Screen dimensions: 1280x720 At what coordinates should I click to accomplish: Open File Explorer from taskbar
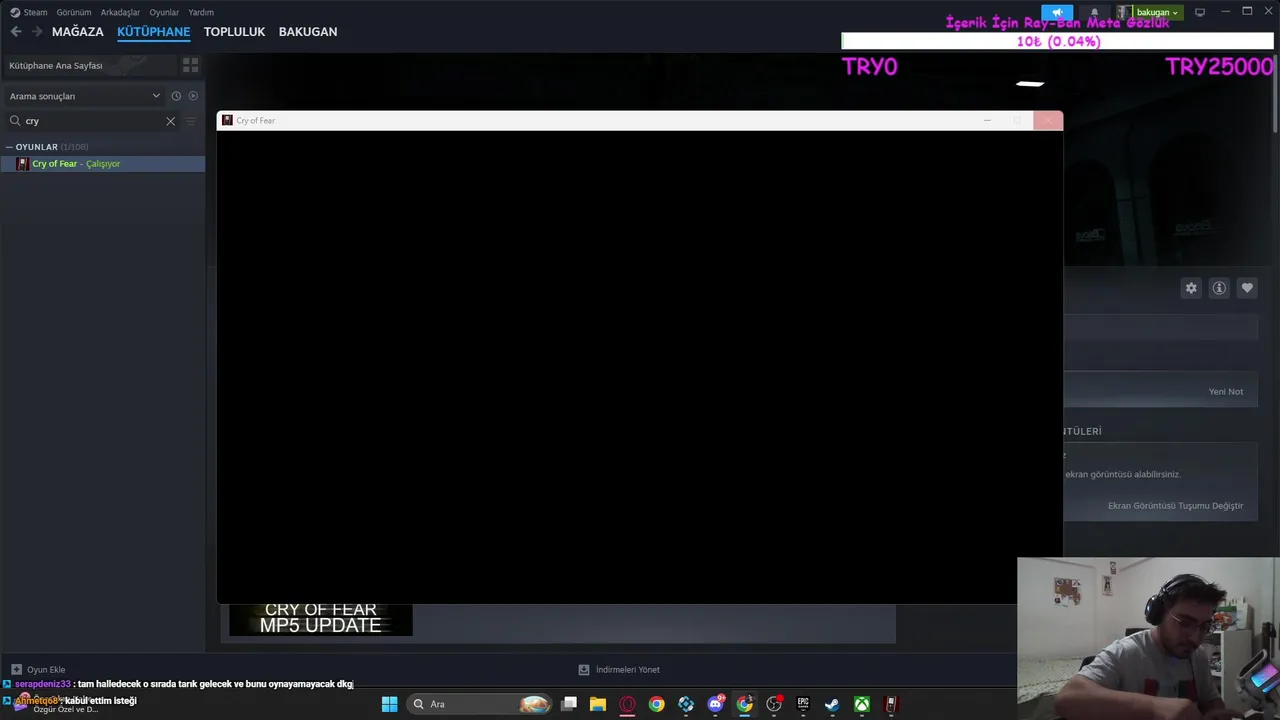click(x=598, y=704)
